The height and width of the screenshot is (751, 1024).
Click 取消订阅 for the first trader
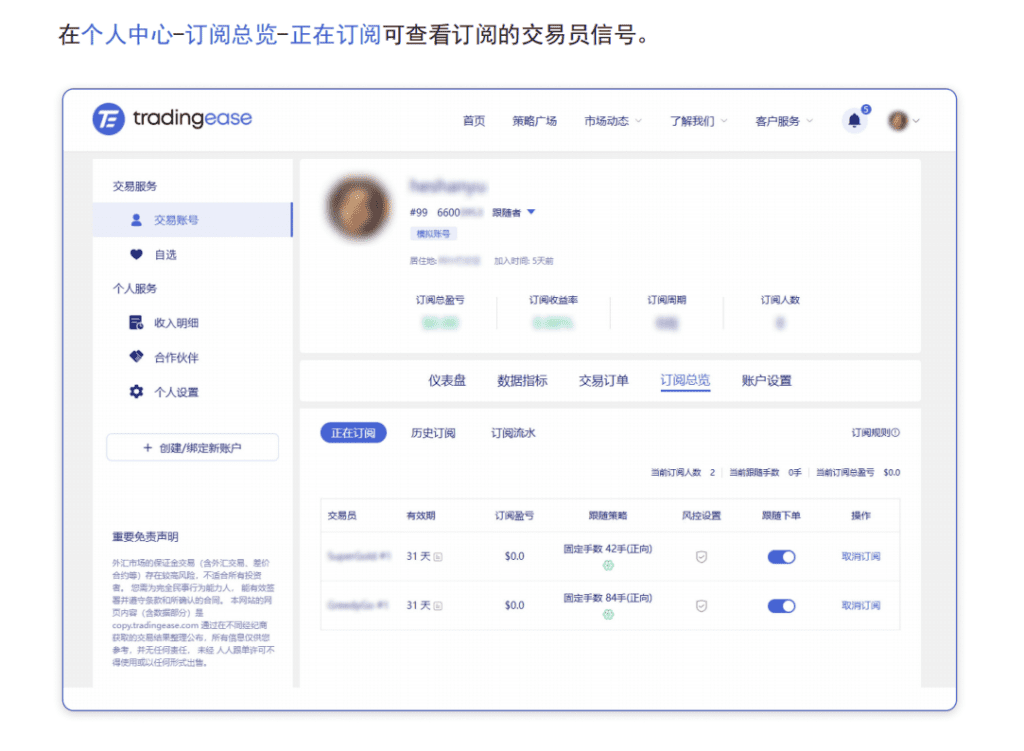click(860, 557)
